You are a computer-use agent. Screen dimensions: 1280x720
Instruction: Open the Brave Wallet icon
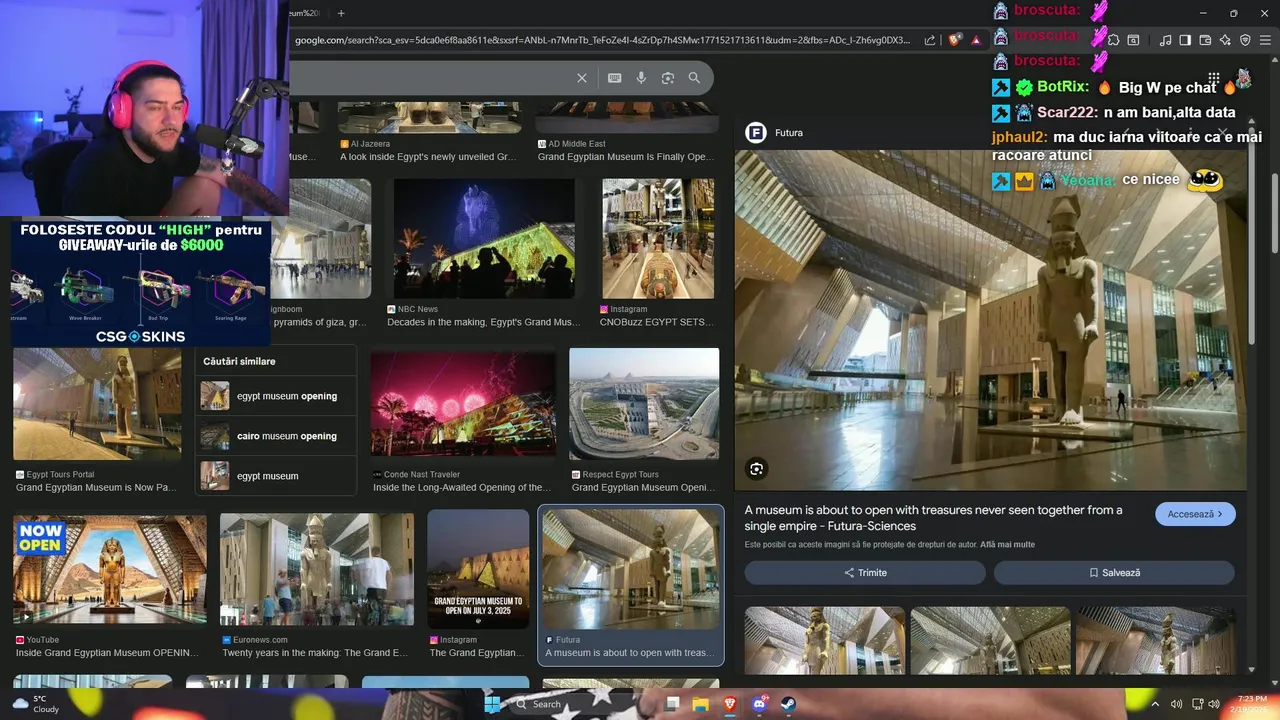point(1205,40)
